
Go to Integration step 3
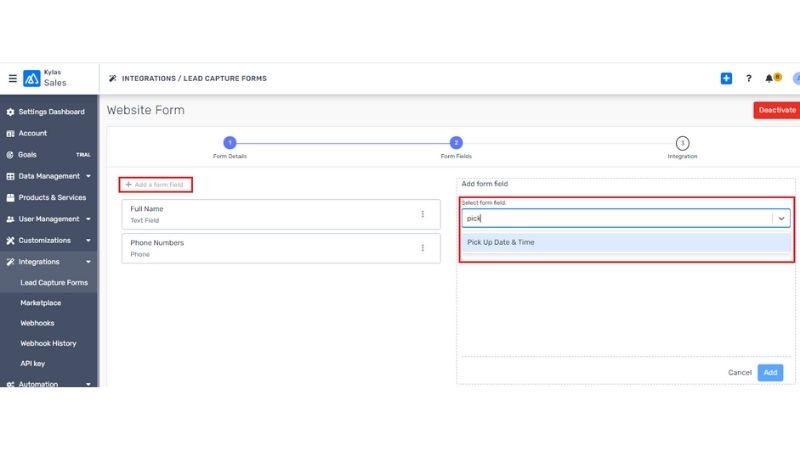[682, 143]
